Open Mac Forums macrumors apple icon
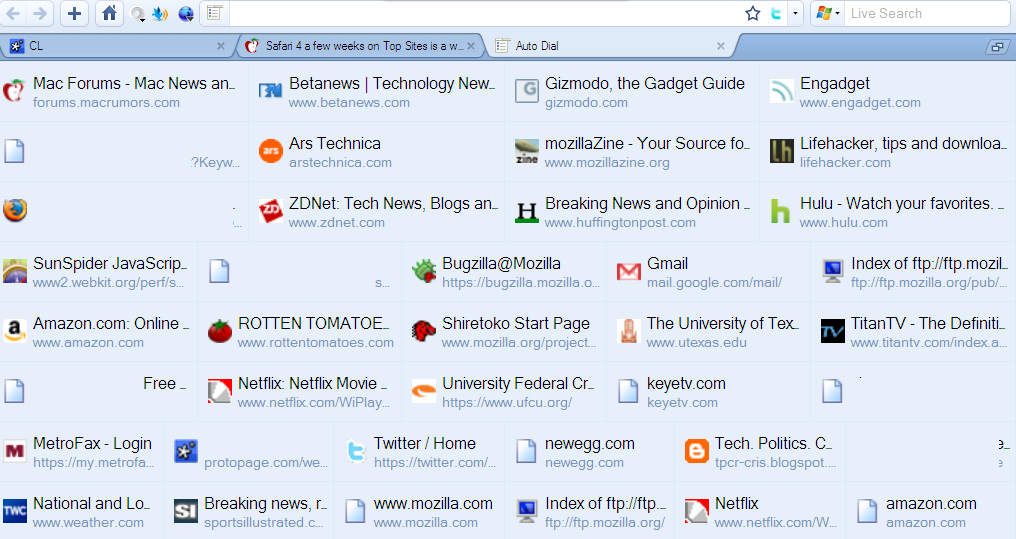 (14, 91)
